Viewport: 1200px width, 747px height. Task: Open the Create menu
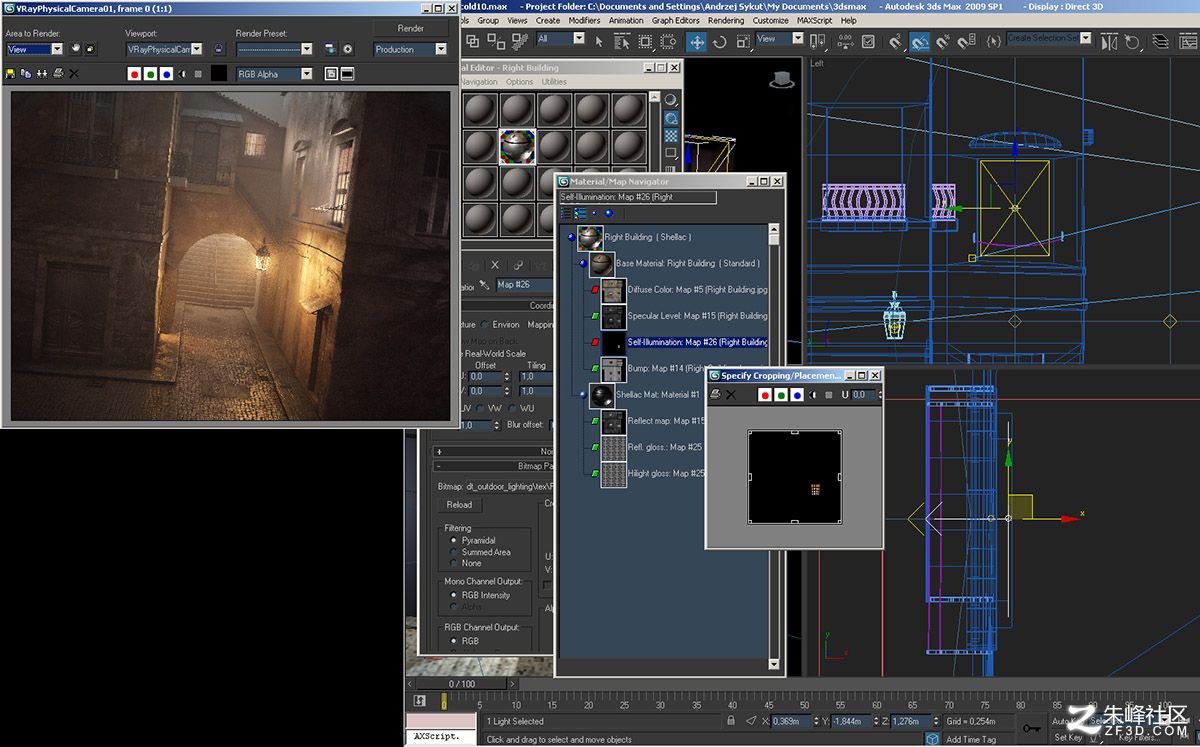point(548,20)
